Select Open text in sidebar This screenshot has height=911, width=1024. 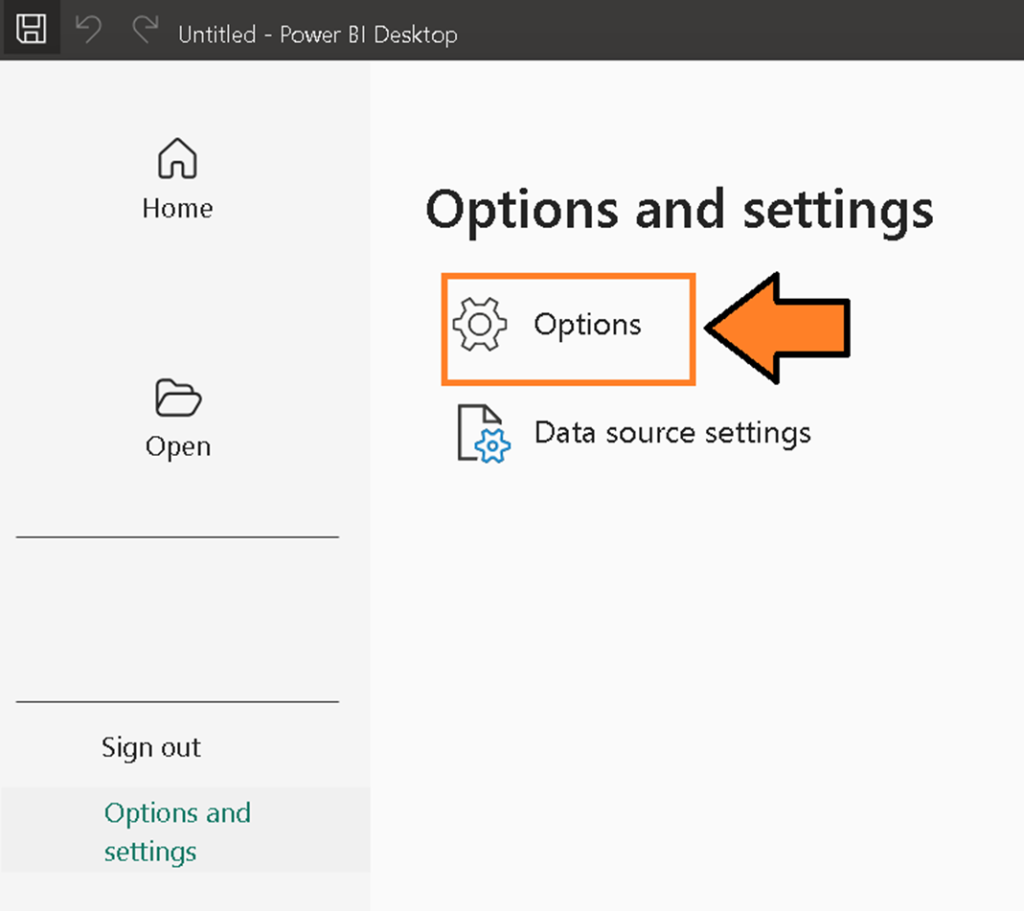click(x=178, y=447)
